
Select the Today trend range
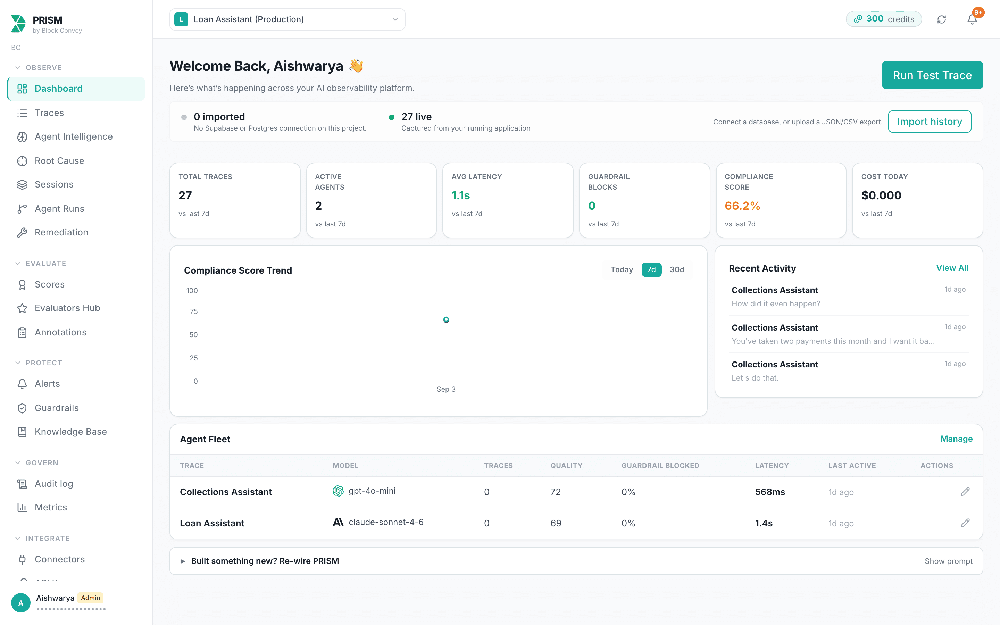(x=622, y=270)
